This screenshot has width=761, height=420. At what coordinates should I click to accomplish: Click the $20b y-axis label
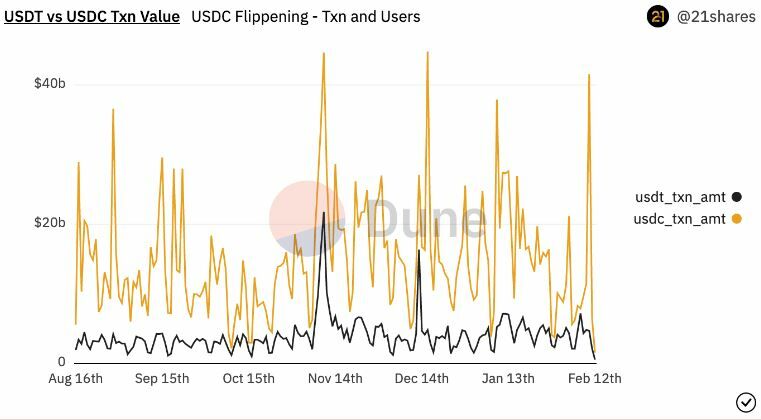pos(50,222)
